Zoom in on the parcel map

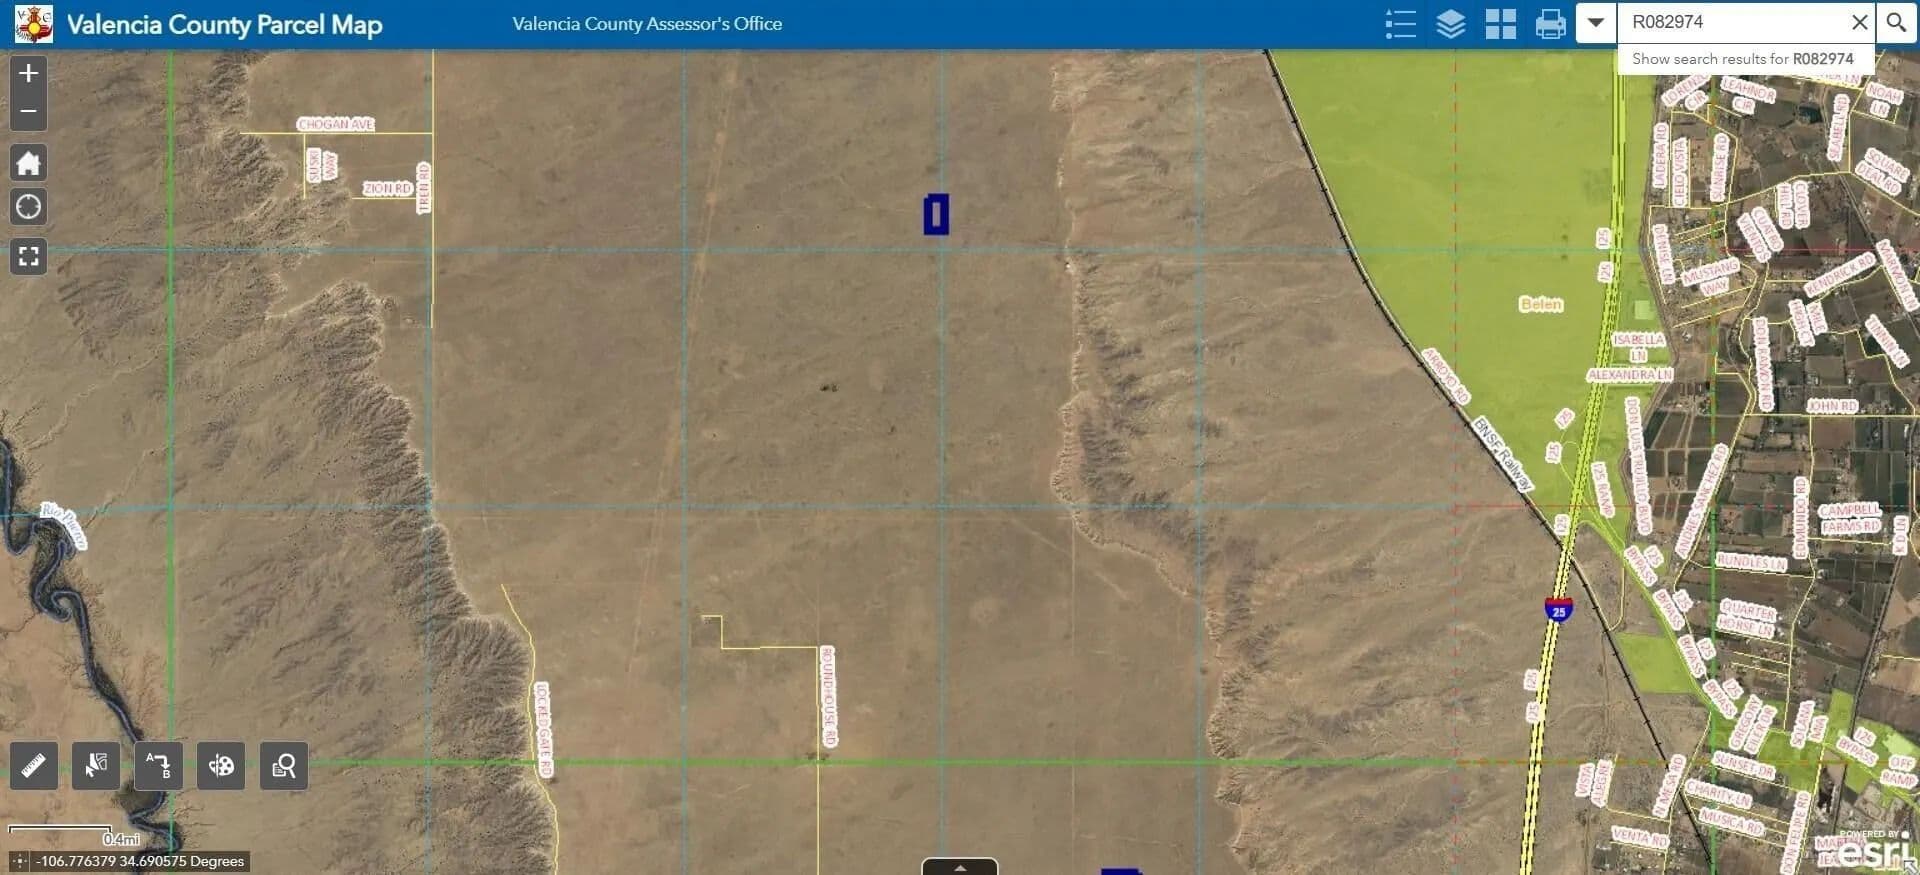tap(29, 73)
